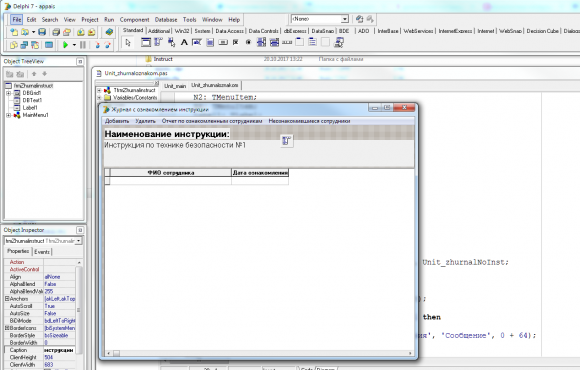
Task: Click the Remove file from project icon
Action: click(91, 32)
